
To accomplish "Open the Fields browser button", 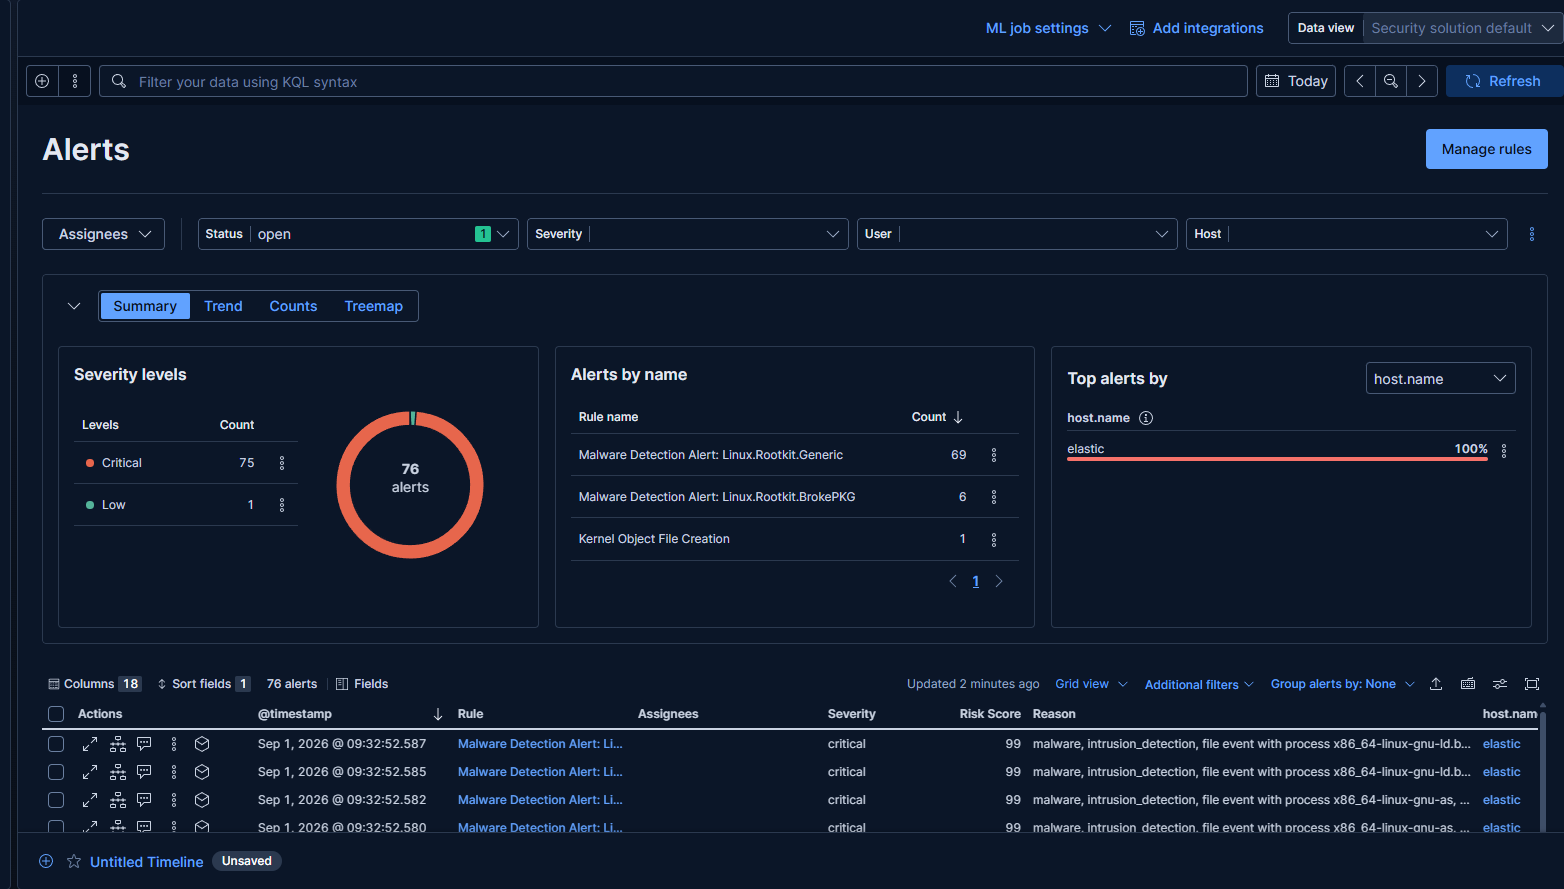I will click(x=362, y=684).
